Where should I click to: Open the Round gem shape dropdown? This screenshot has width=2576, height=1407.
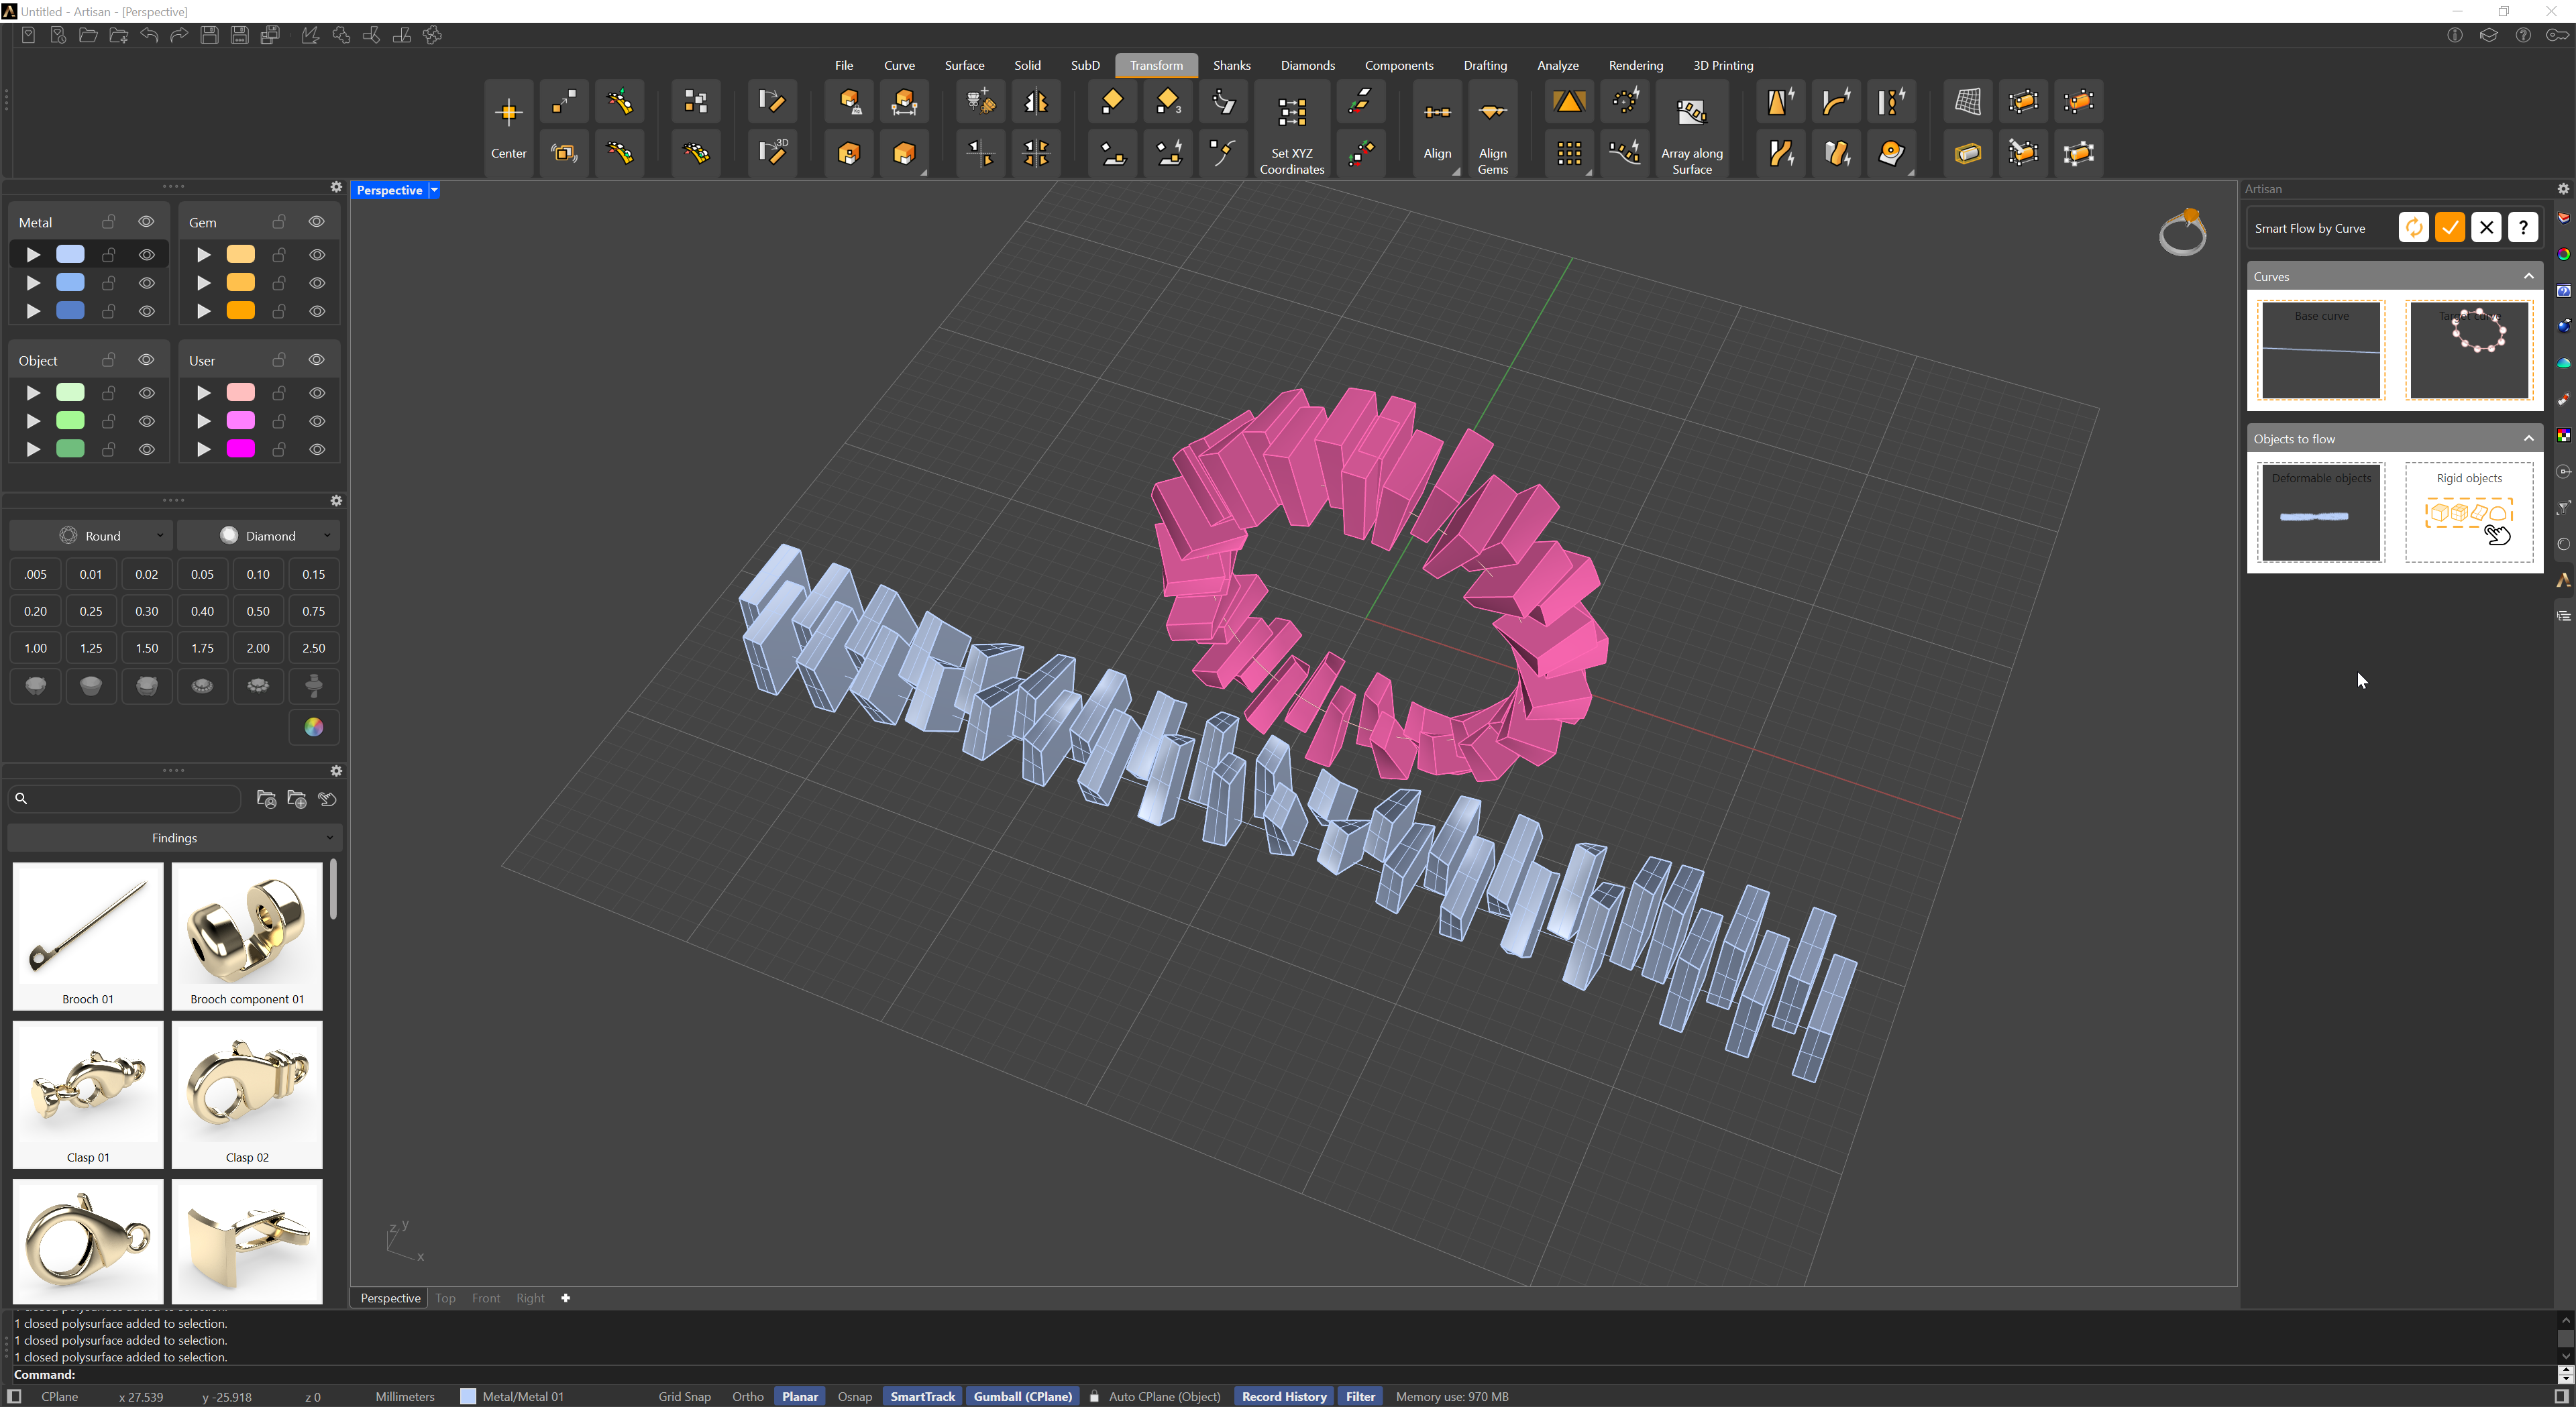click(x=91, y=536)
